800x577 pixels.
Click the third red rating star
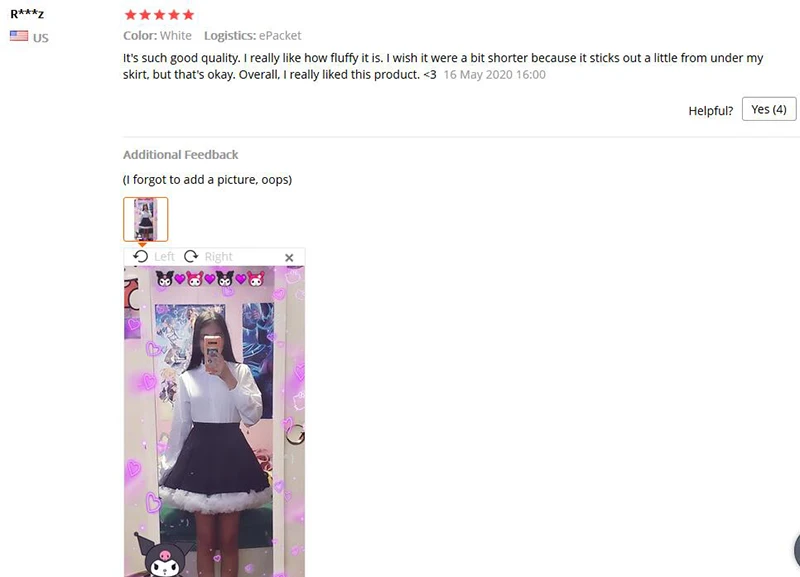pyautogui.click(x=160, y=15)
